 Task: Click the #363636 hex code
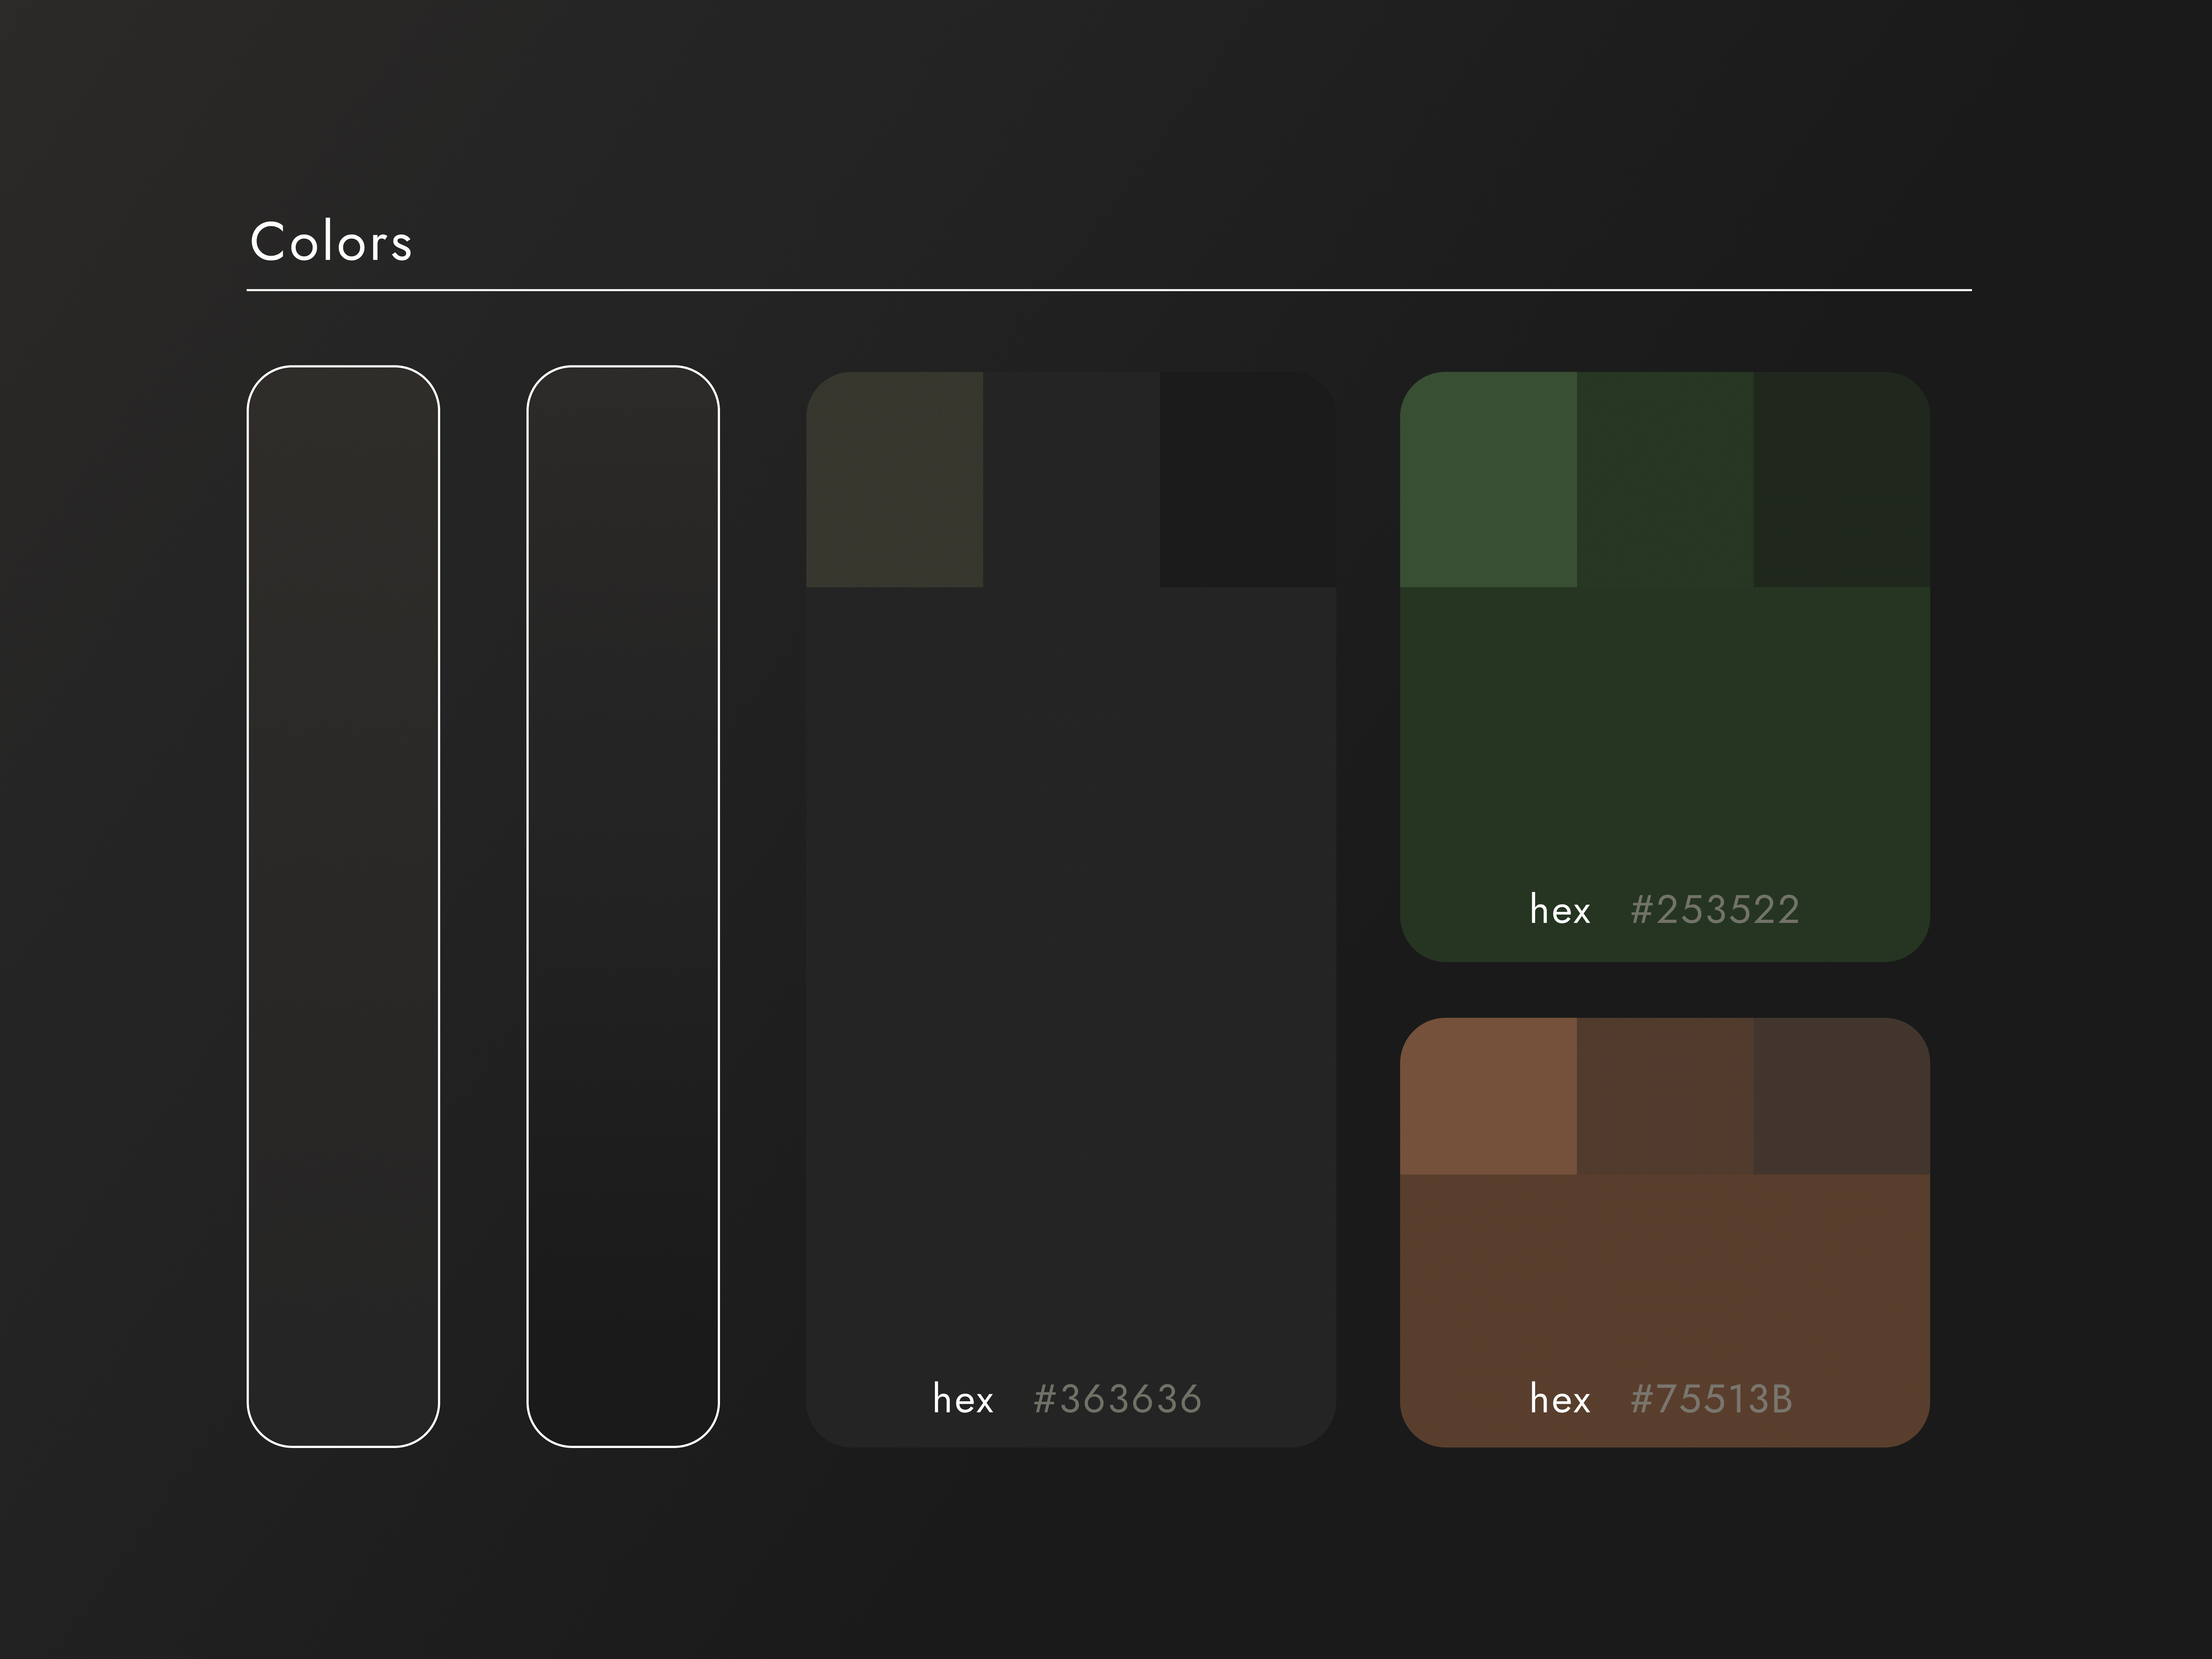click(1117, 1399)
